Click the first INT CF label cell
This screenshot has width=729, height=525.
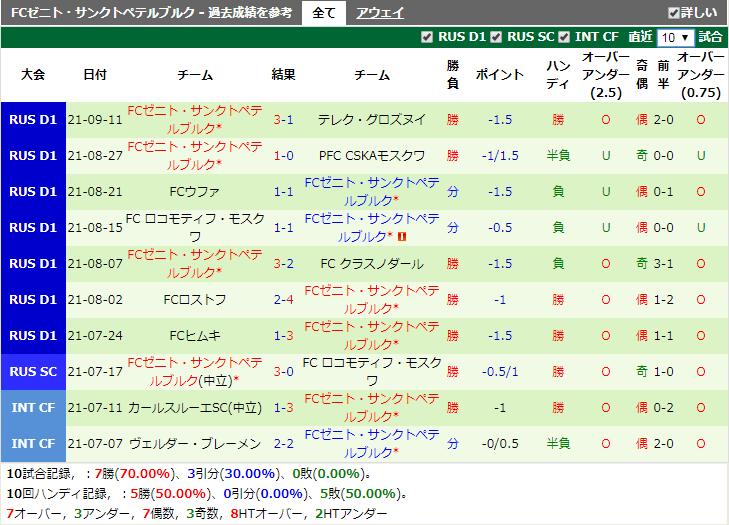coord(33,408)
